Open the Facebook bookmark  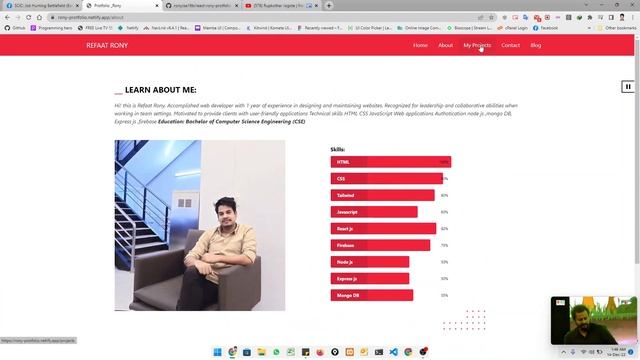tap(545, 28)
